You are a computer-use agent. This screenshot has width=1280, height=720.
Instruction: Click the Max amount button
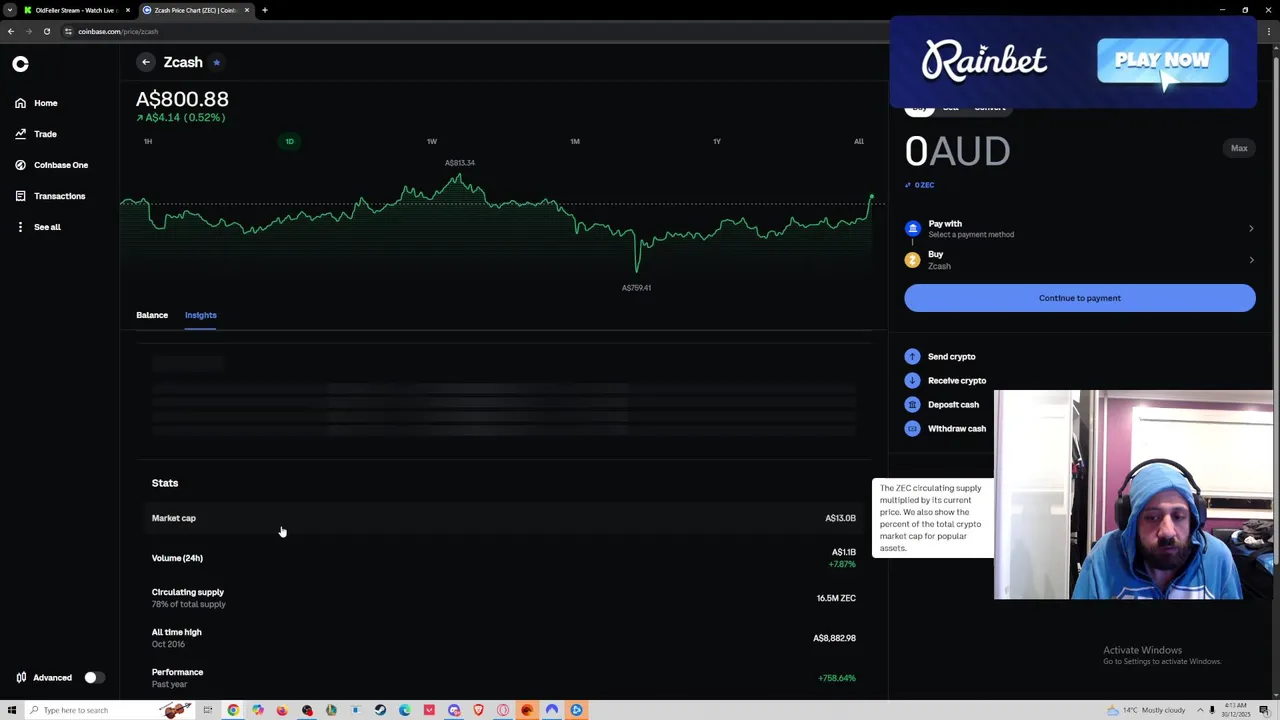click(x=1239, y=148)
